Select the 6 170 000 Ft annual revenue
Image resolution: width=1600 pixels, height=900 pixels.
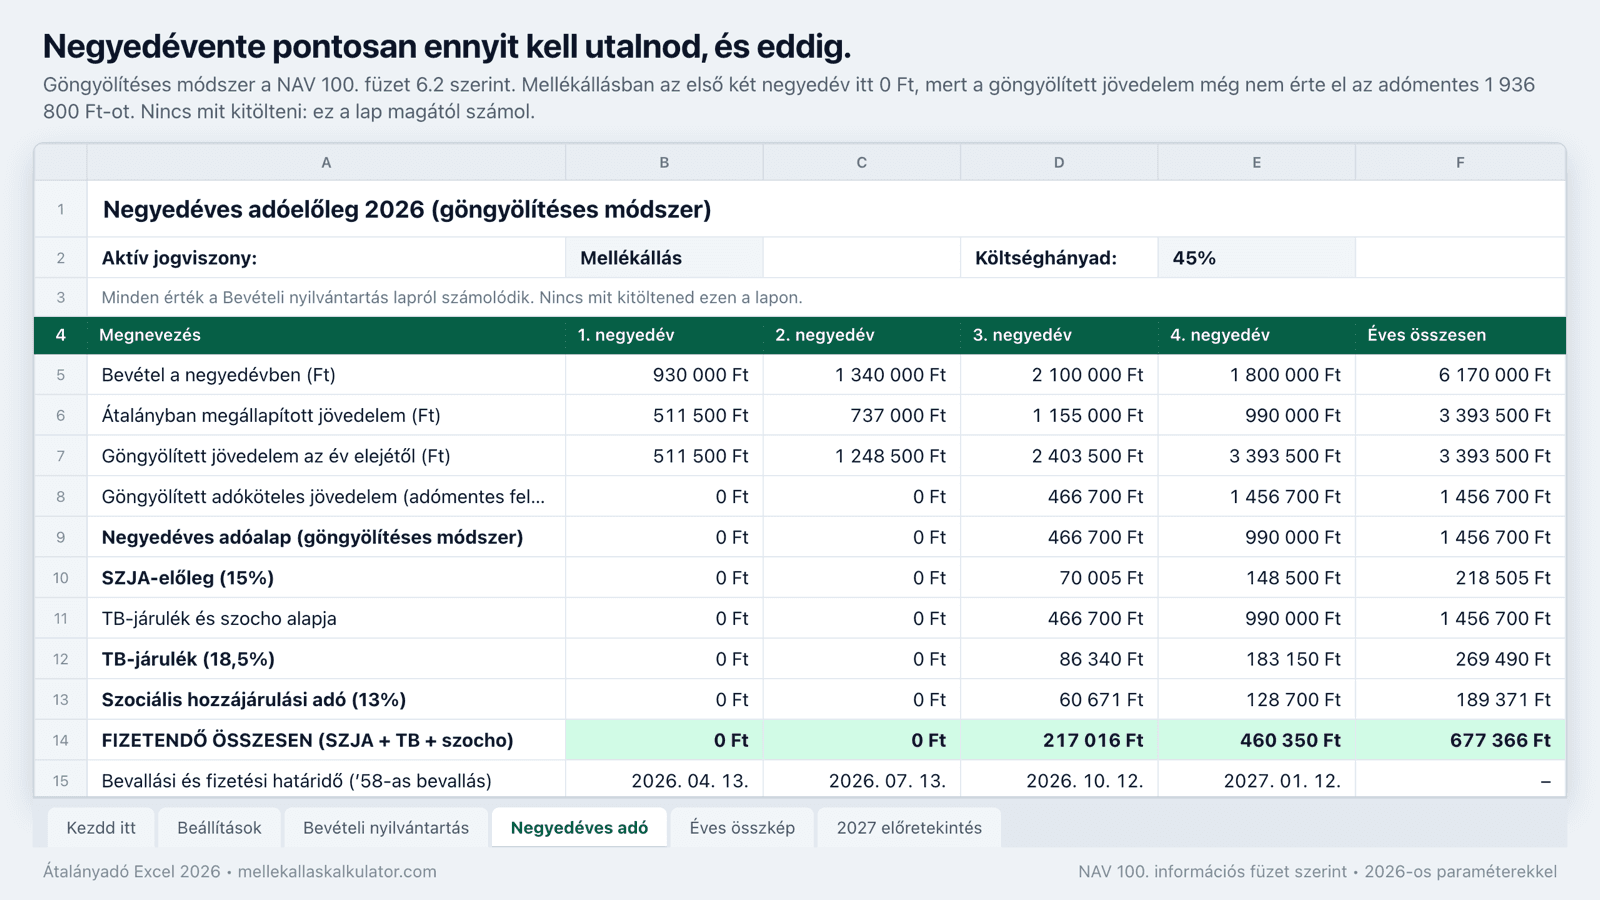tap(1460, 375)
